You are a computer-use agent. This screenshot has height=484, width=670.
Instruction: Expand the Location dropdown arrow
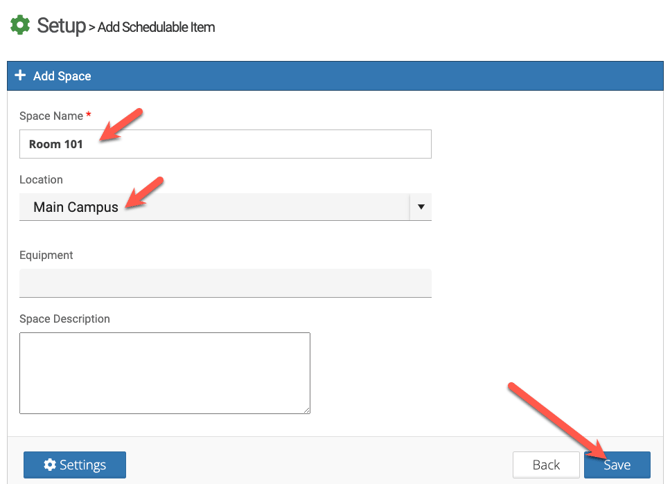[421, 207]
